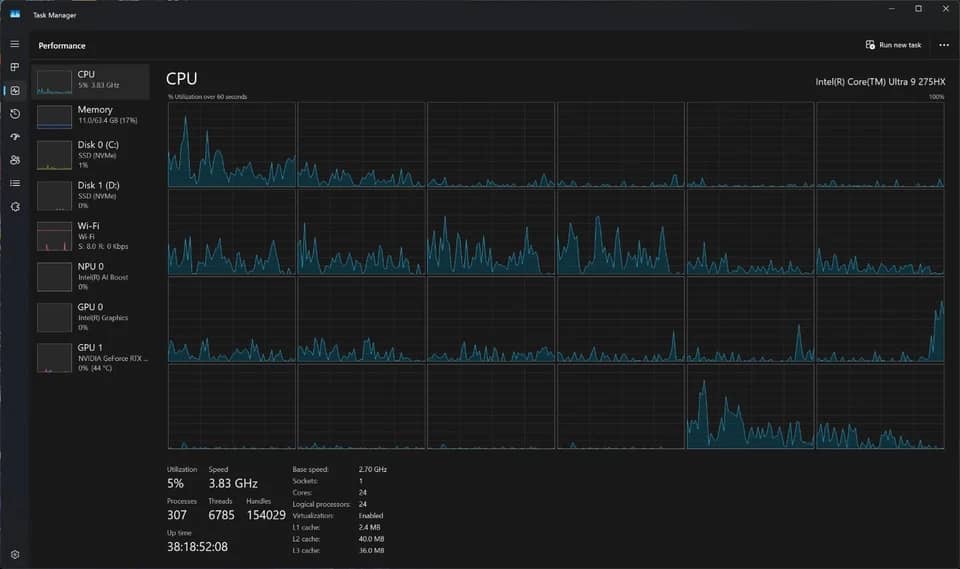Open the hamburger navigation menu
Screen dimensions: 960x569
[15, 44]
